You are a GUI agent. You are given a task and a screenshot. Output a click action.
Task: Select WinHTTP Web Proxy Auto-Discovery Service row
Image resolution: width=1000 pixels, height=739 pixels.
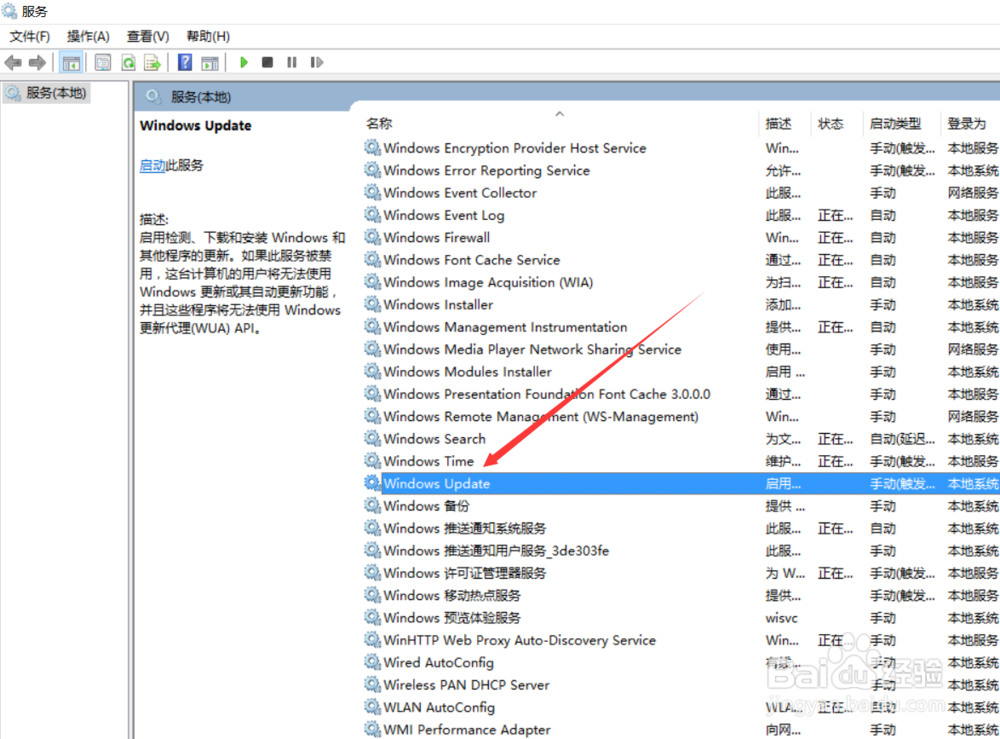click(681, 640)
